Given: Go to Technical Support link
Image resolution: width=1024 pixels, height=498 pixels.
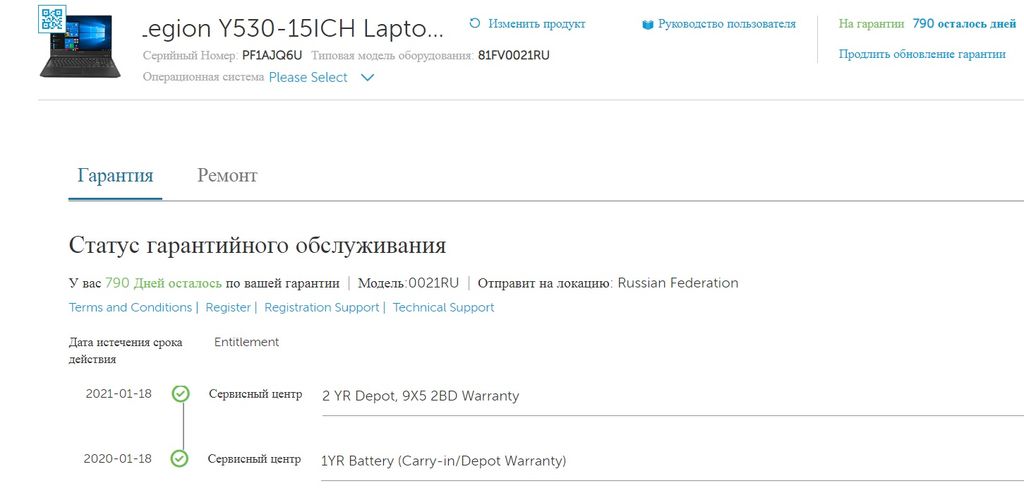Looking at the screenshot, I should pos(443,308).
